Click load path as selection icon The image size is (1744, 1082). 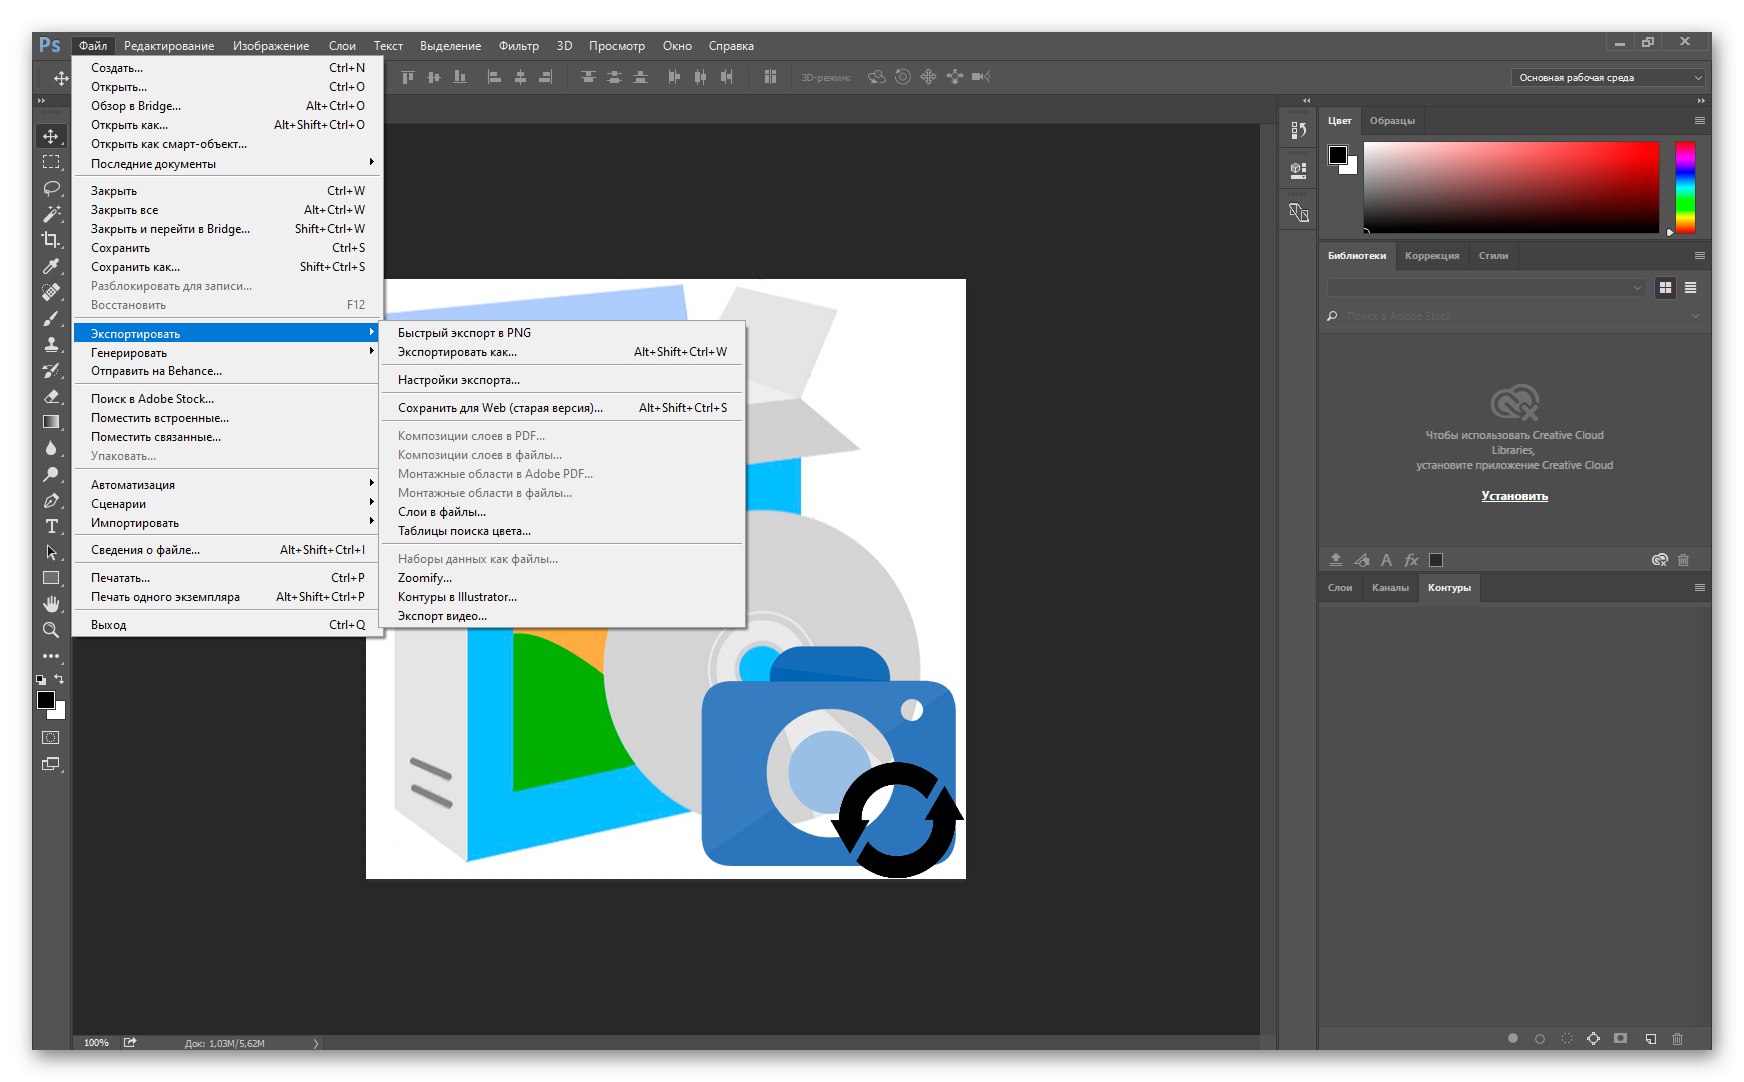click(x=1567, y=1039)
